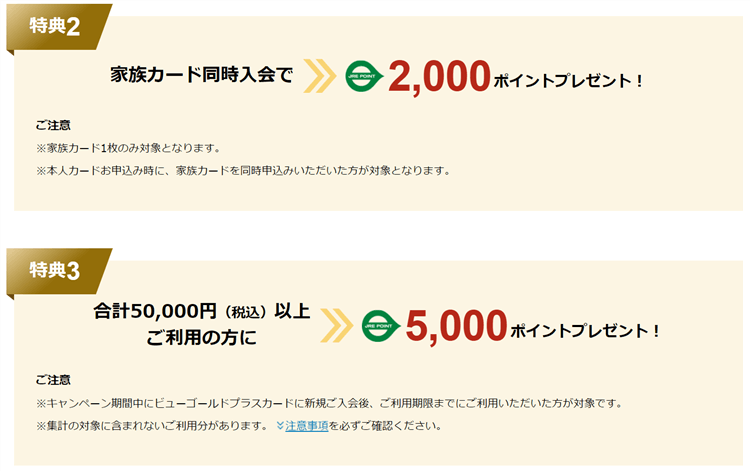The width and height of the screenshot is (750, 471).
Task: Click the ご注意 heading under 特典2
Action: tap(53, 126)
